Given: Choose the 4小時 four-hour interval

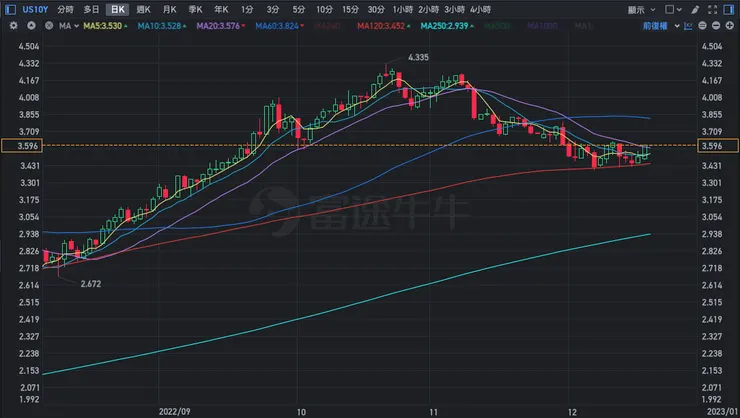Looking at the screenshot, I should pos(480,9).
